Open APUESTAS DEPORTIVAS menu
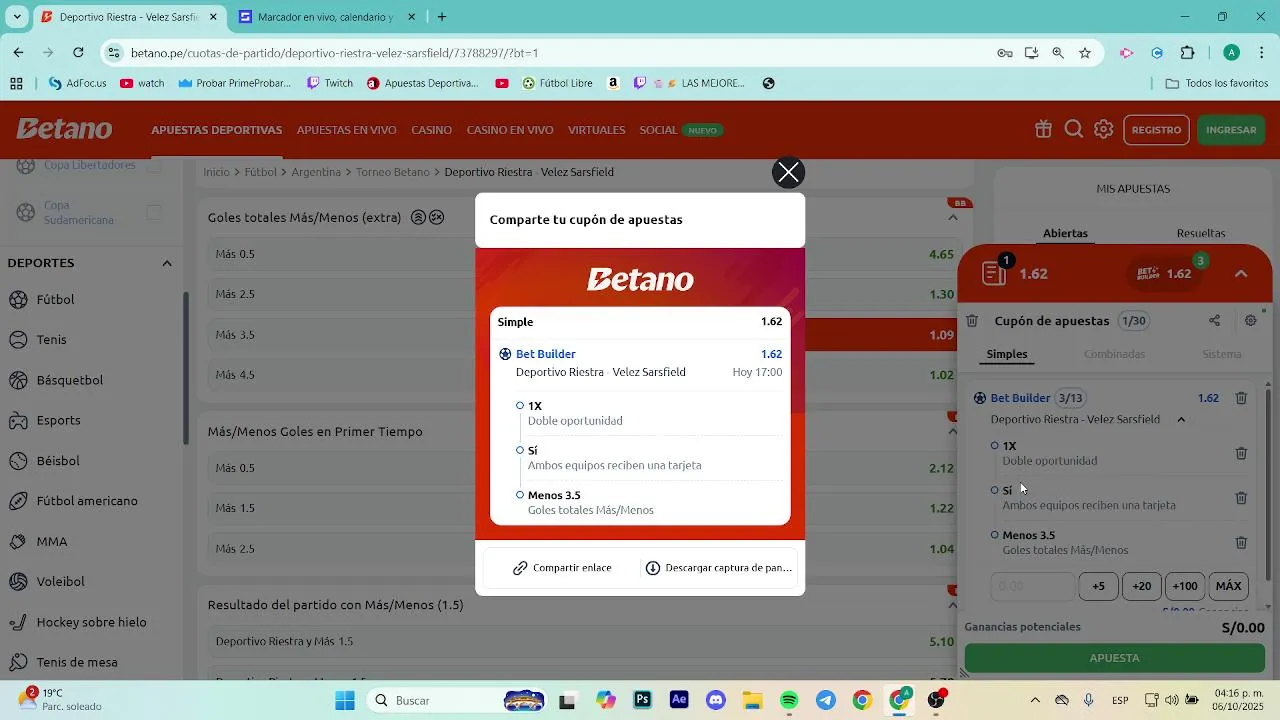The height and width of the screenshot is (720, 1280). pyautogui.click(x=216, y=130)
